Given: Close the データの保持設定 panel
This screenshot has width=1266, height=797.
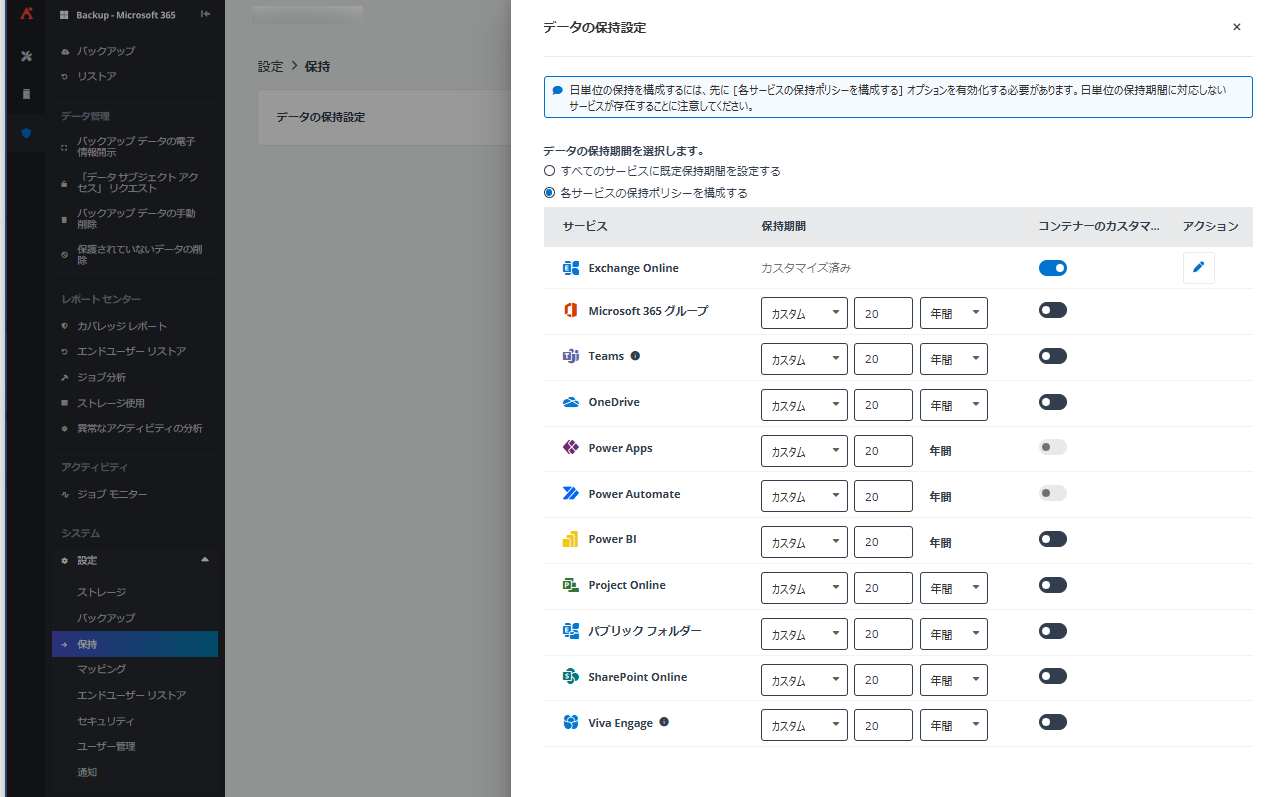Looking at the screenshot, I should tap(1237, 27).
